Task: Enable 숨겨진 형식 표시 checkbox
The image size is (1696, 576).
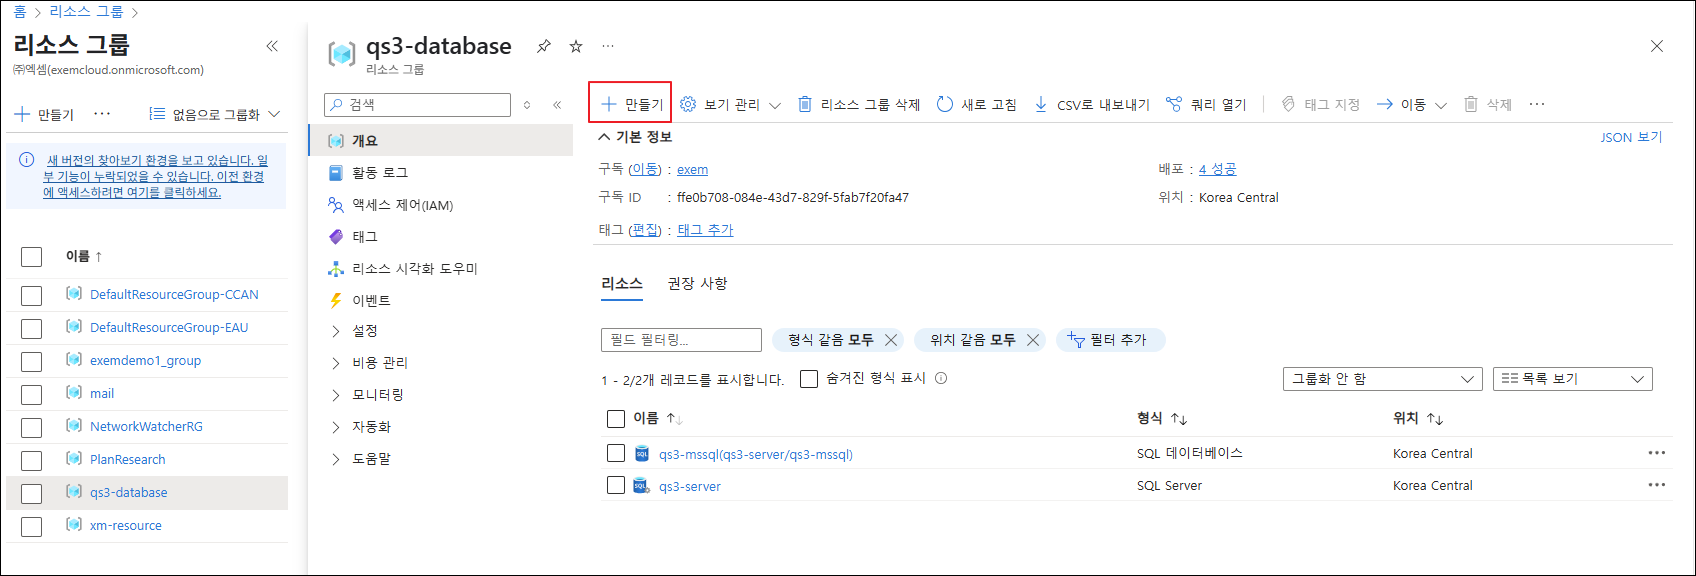Action: coord(809,378)
